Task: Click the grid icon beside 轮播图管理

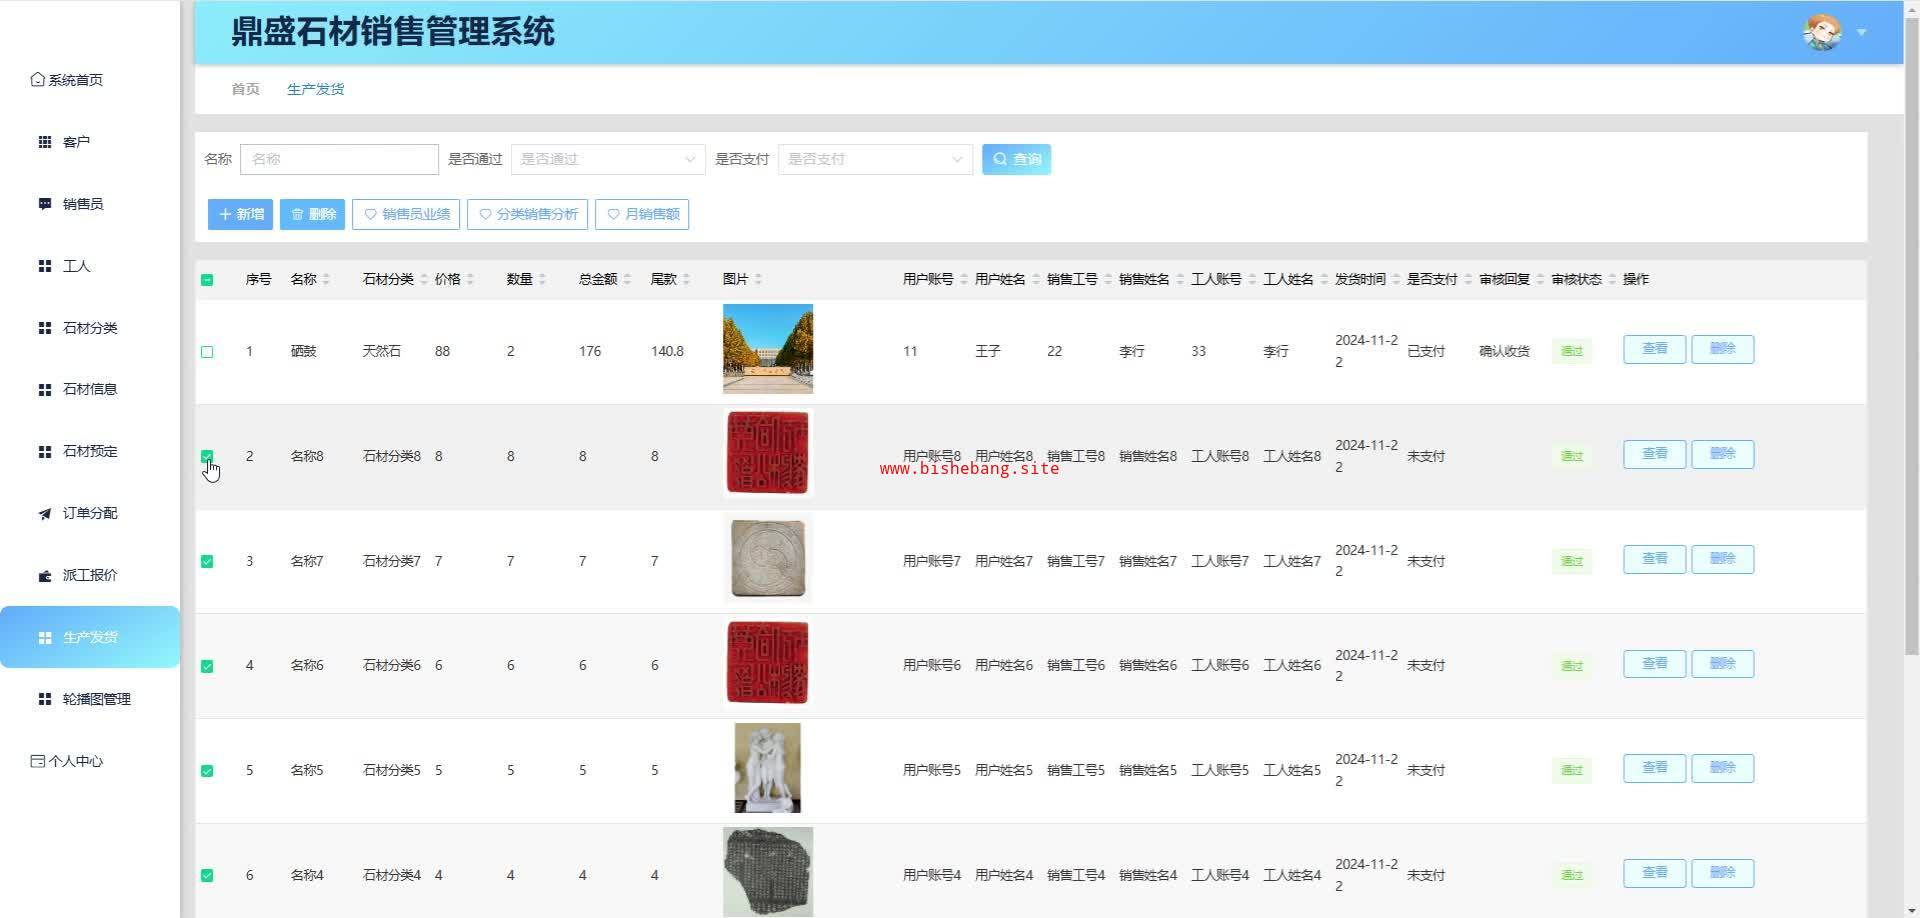Action: click(45, 699)
